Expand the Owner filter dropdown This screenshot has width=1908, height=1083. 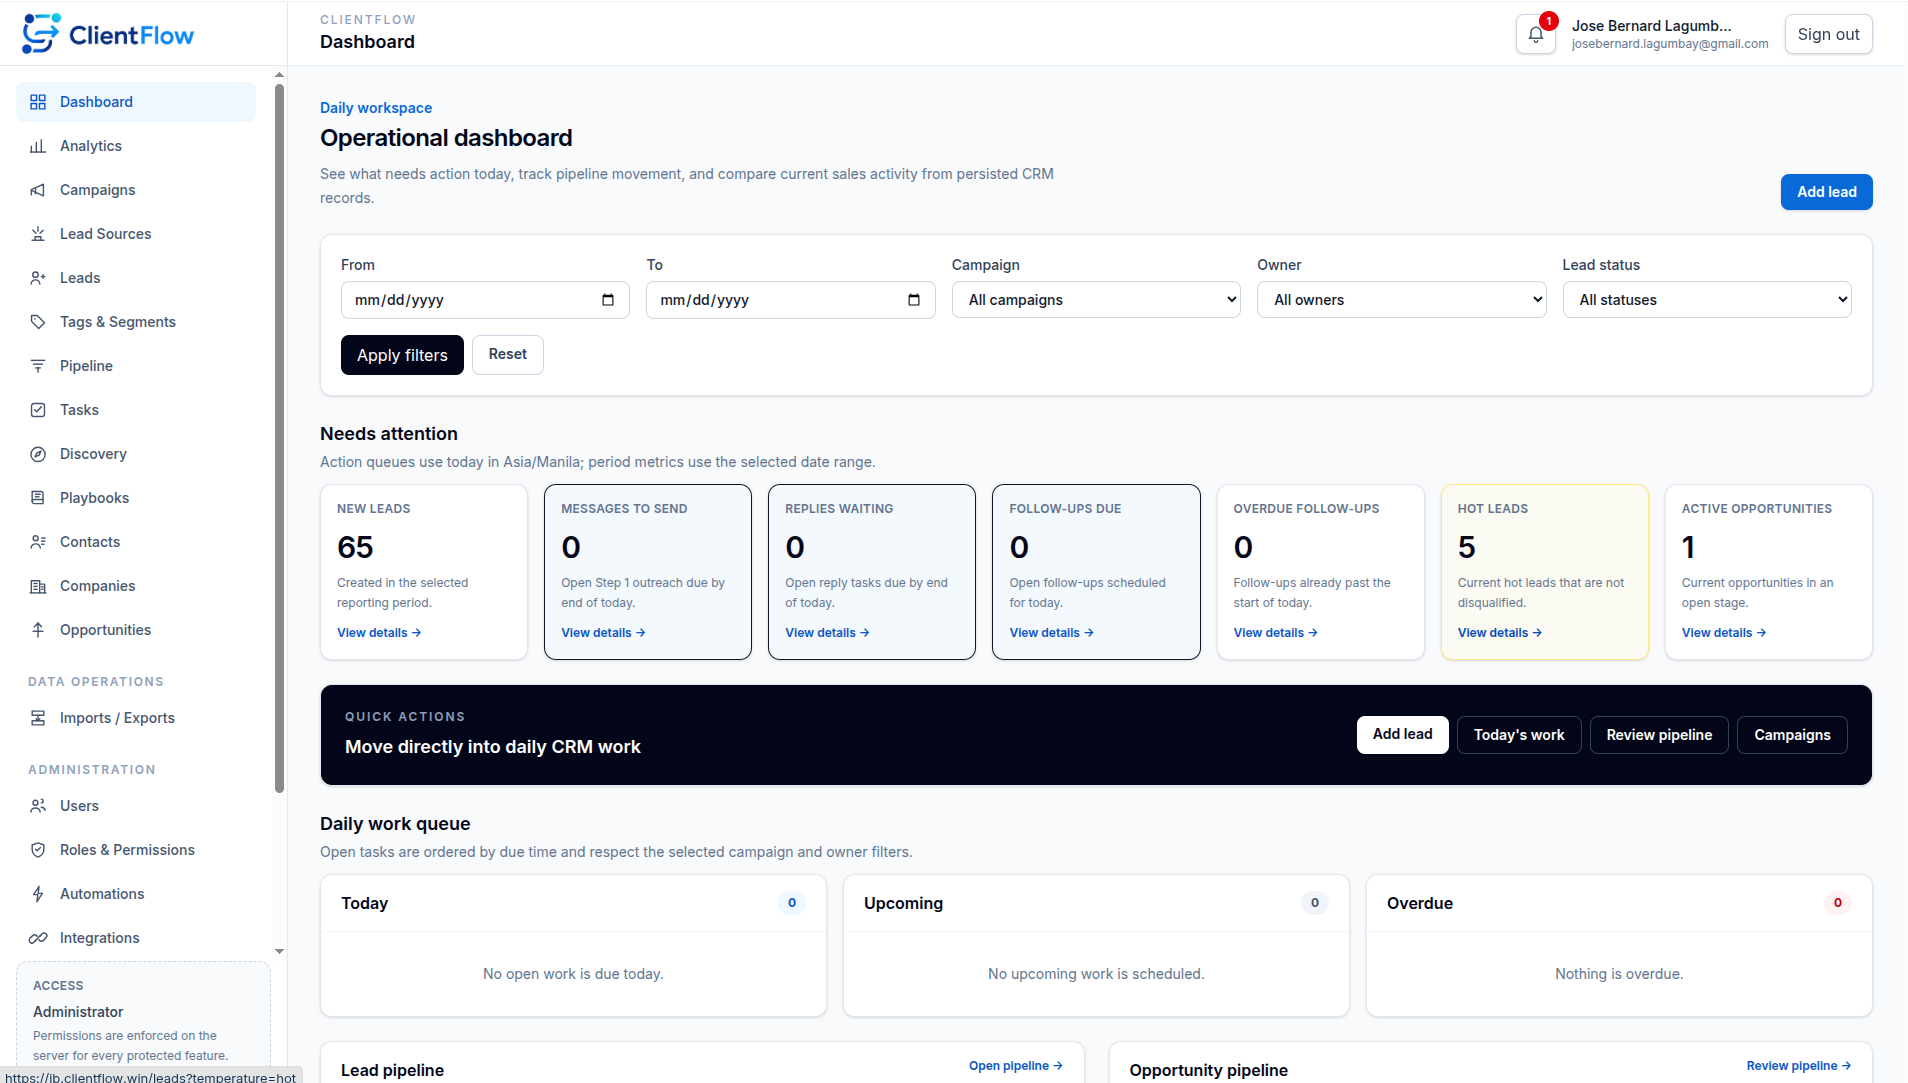point(1401,300)
